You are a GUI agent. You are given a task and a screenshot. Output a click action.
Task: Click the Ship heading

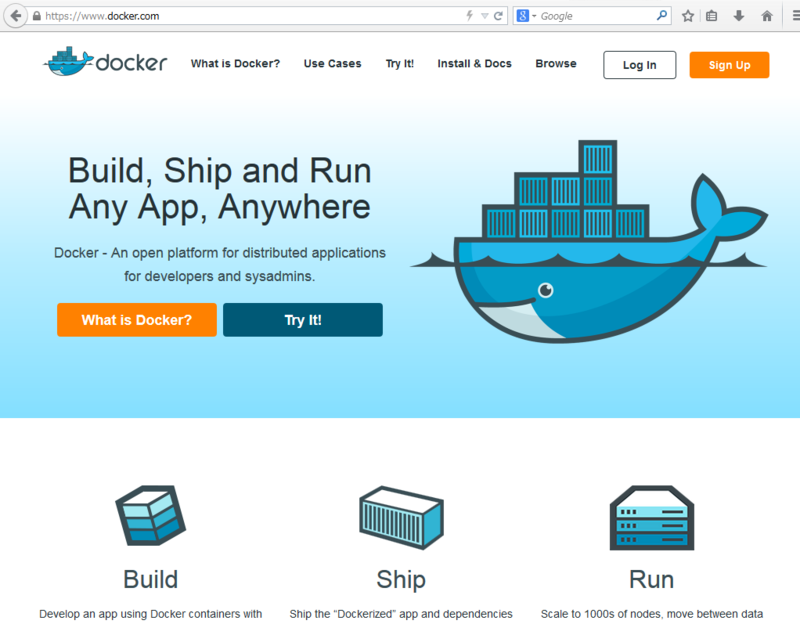[401, 580]
